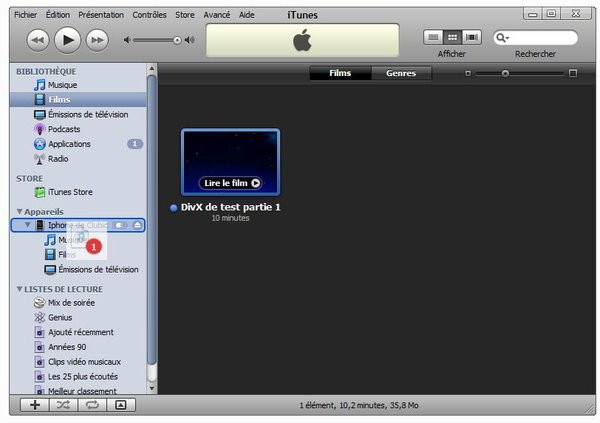Click the Lire le film button
Screen dimensions: 600x423
point(231,183)
